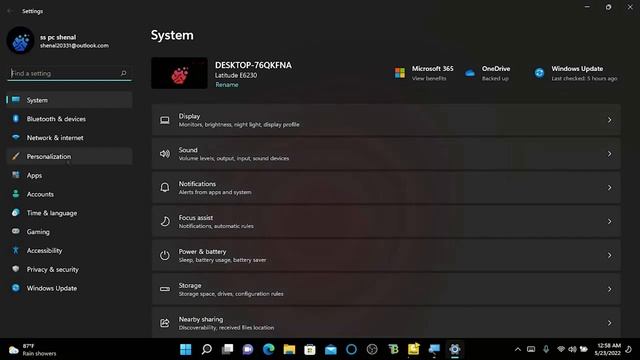Viewport: 640px width, 360px height.
Task: Click the DESKTOP-76QKFNA device name
Action: coord(253,65)
